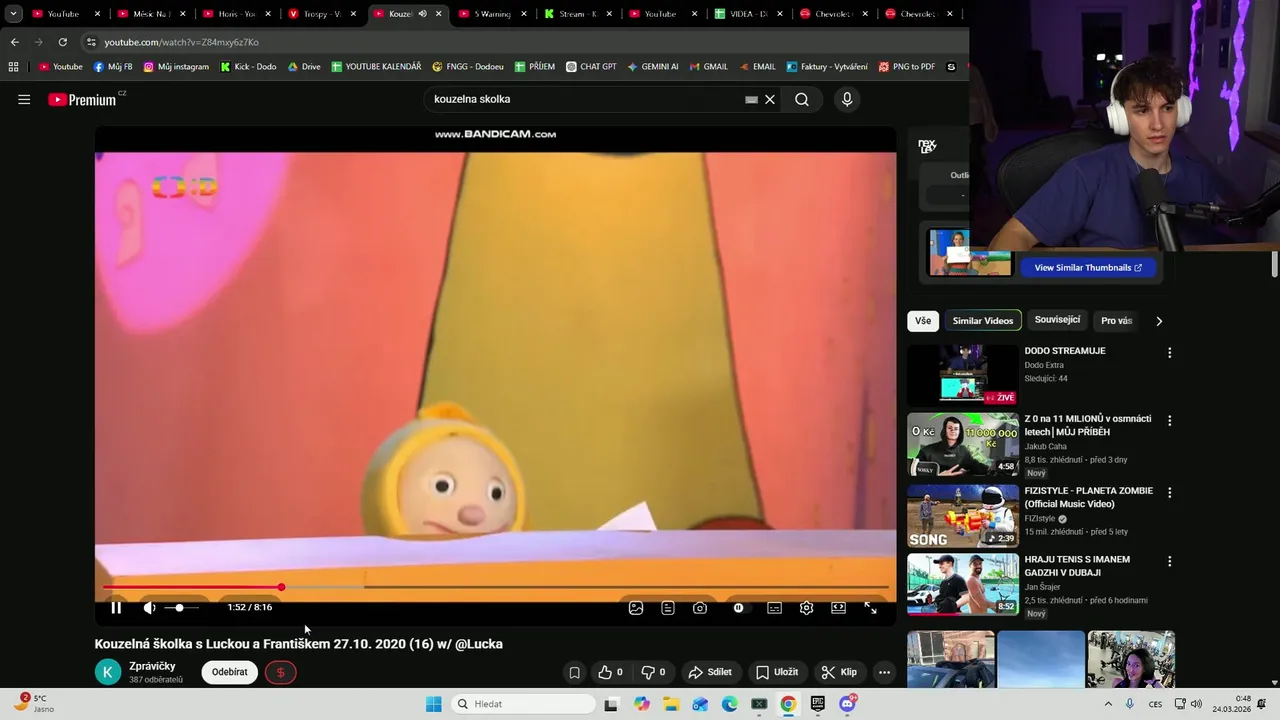This screenshot has height=720, width=1280.
Task: Open browser apps grid icon
Action: tap(13, 67)
